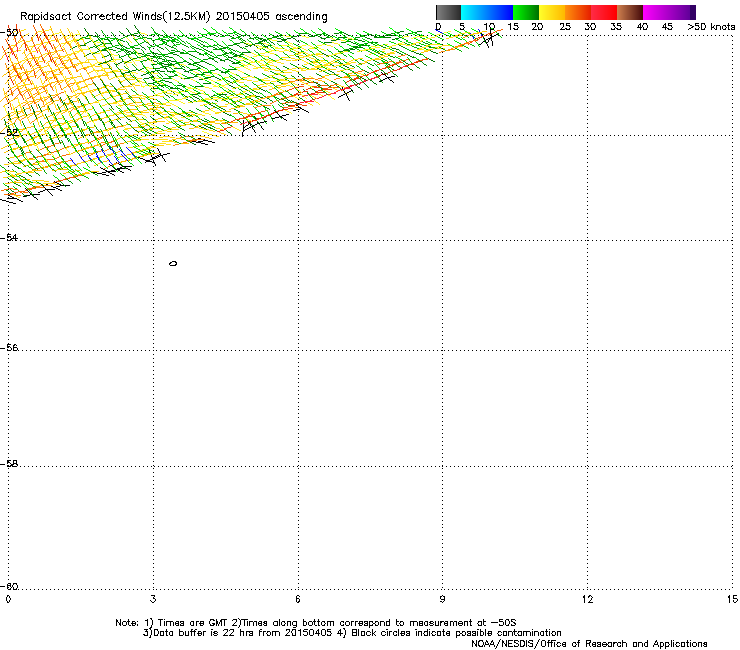Click the chart title 'Rapidscat Corrected Winds(12.5KM)'
740x650 pixels.
(115, 16)
